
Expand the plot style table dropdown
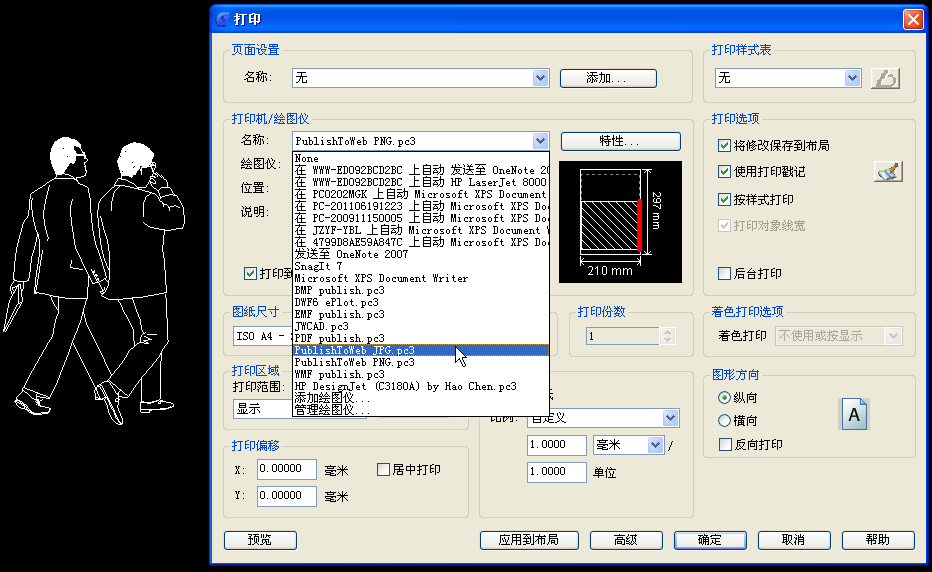point(852,78)
